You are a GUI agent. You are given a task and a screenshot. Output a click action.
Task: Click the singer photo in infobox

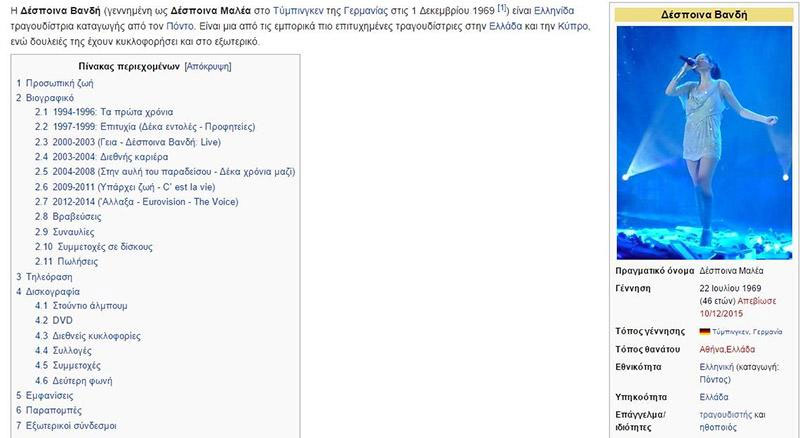[x=704, y=142]
